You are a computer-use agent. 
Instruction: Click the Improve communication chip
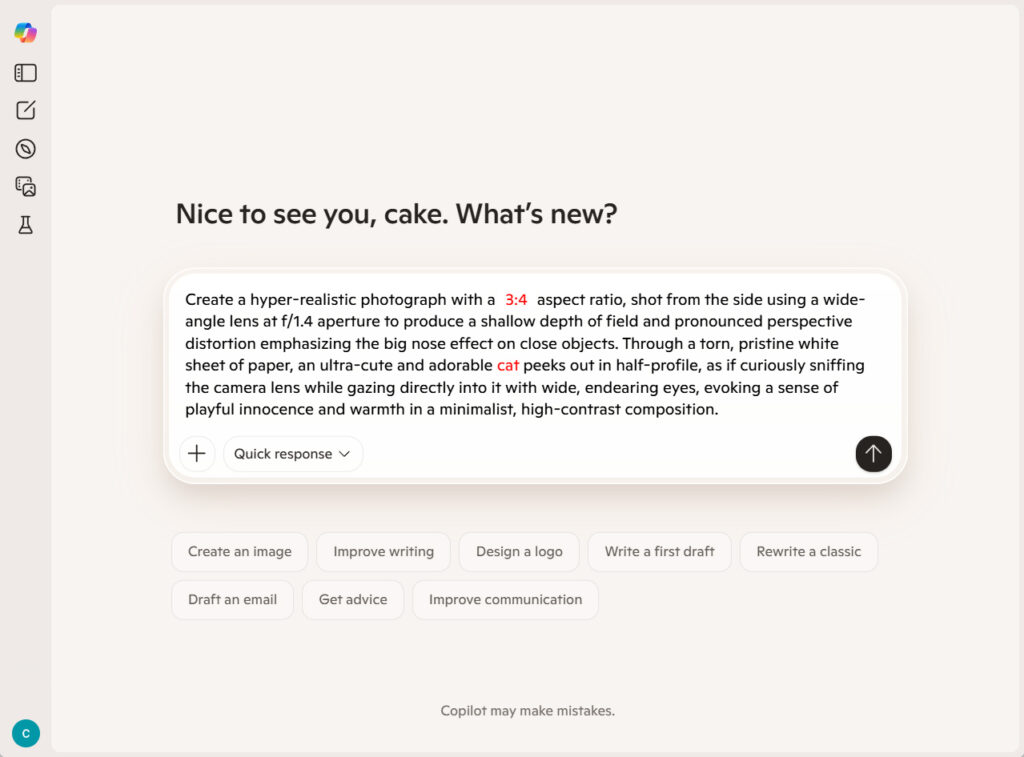click(505, 600)
